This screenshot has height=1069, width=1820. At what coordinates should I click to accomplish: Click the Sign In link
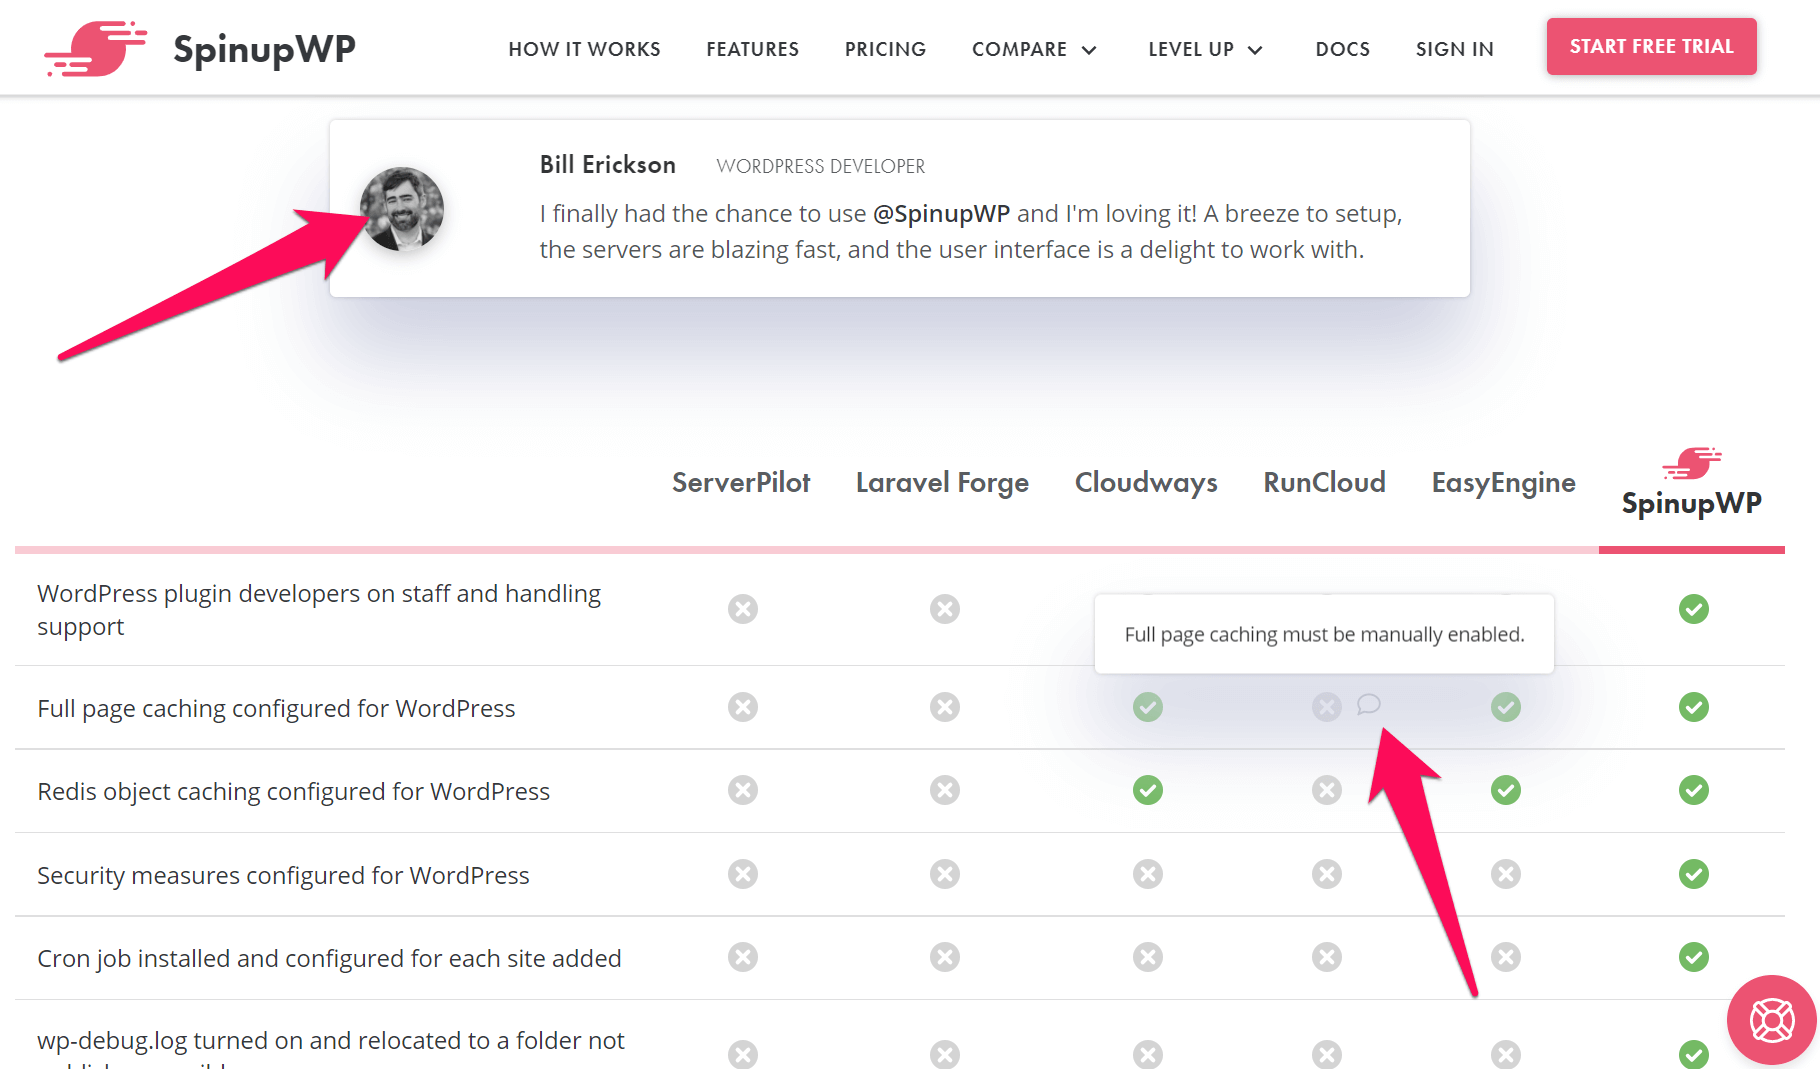click(x=1454, y=49)
